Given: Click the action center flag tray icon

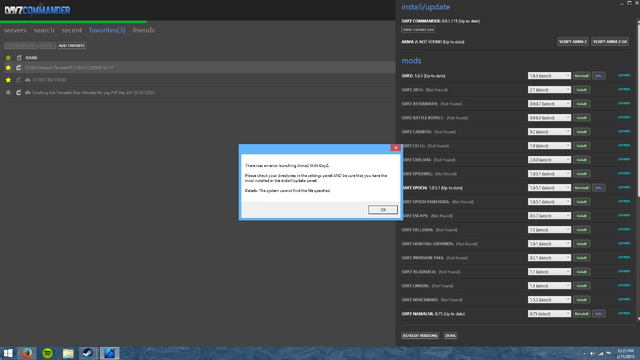Looking at the screenshot, I should pos(609,353).
